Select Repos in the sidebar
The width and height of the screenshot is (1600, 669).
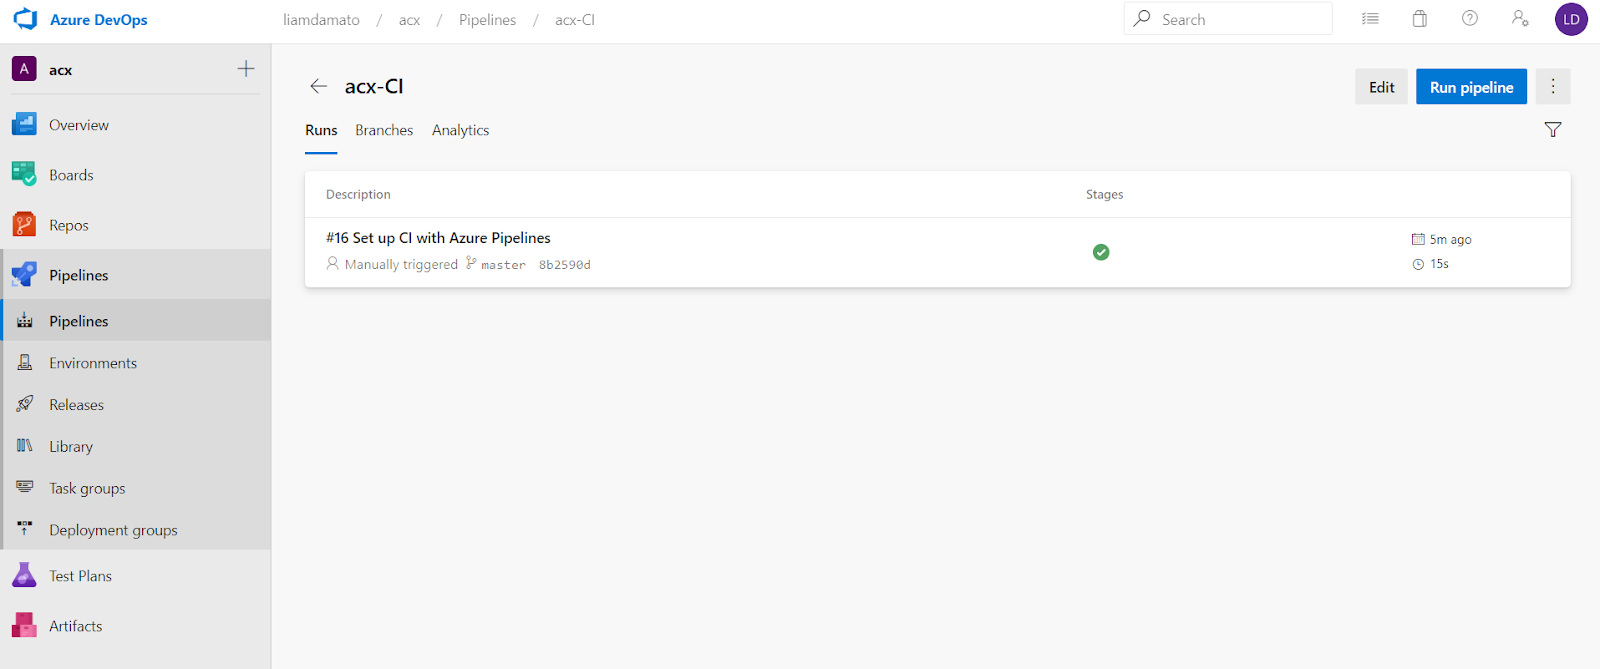coord(69,225)
